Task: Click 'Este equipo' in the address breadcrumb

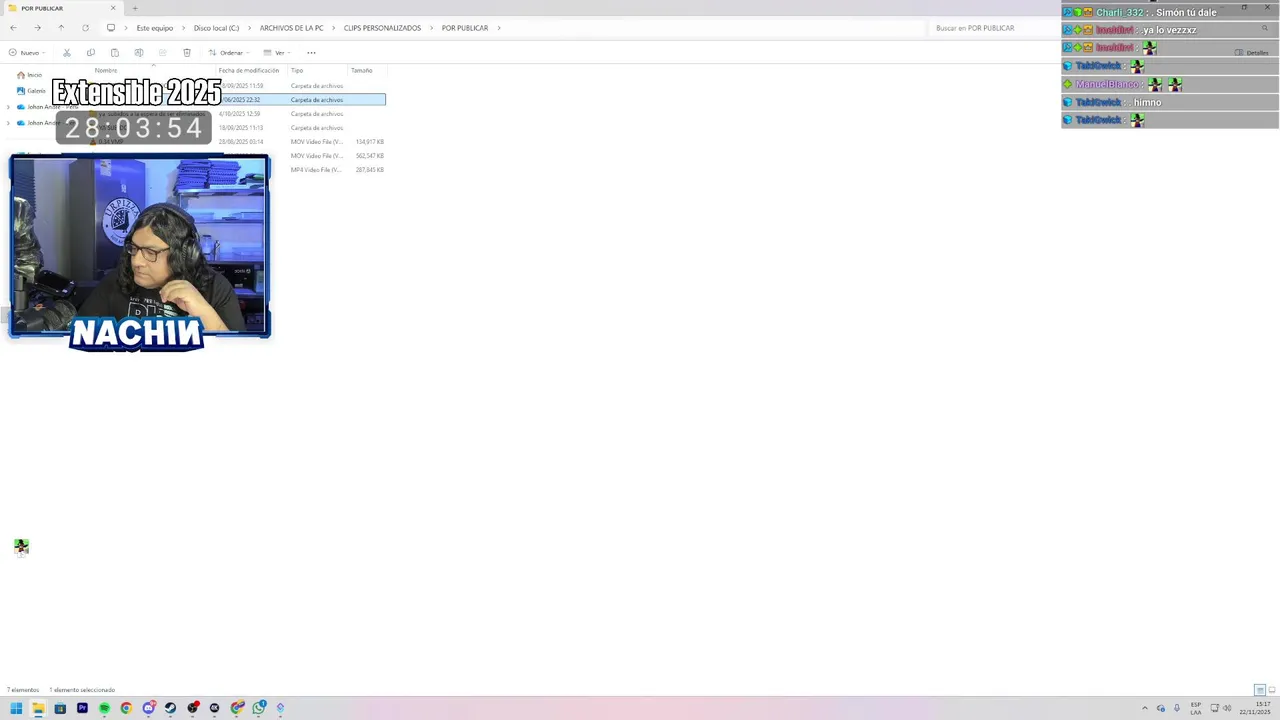Action: [155, 28]
